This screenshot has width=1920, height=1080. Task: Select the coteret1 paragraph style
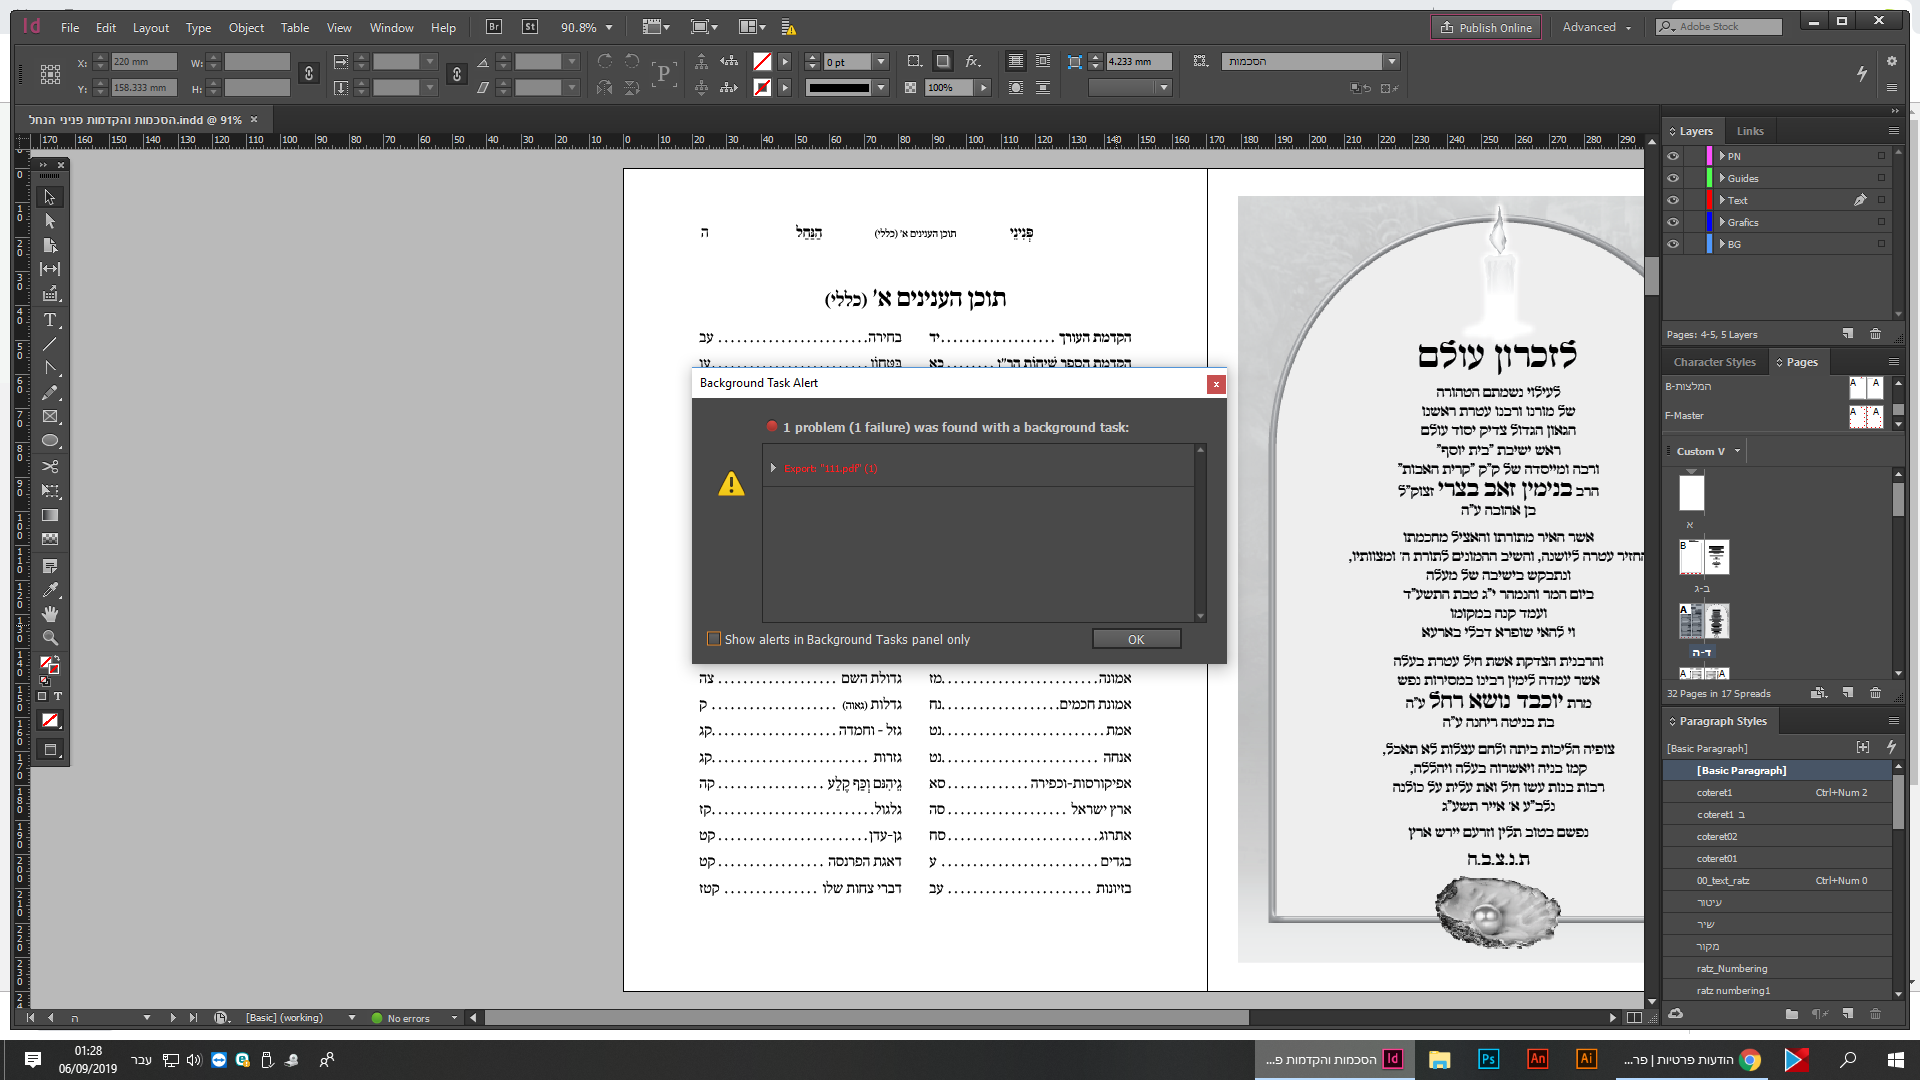tap(1714, 792)
